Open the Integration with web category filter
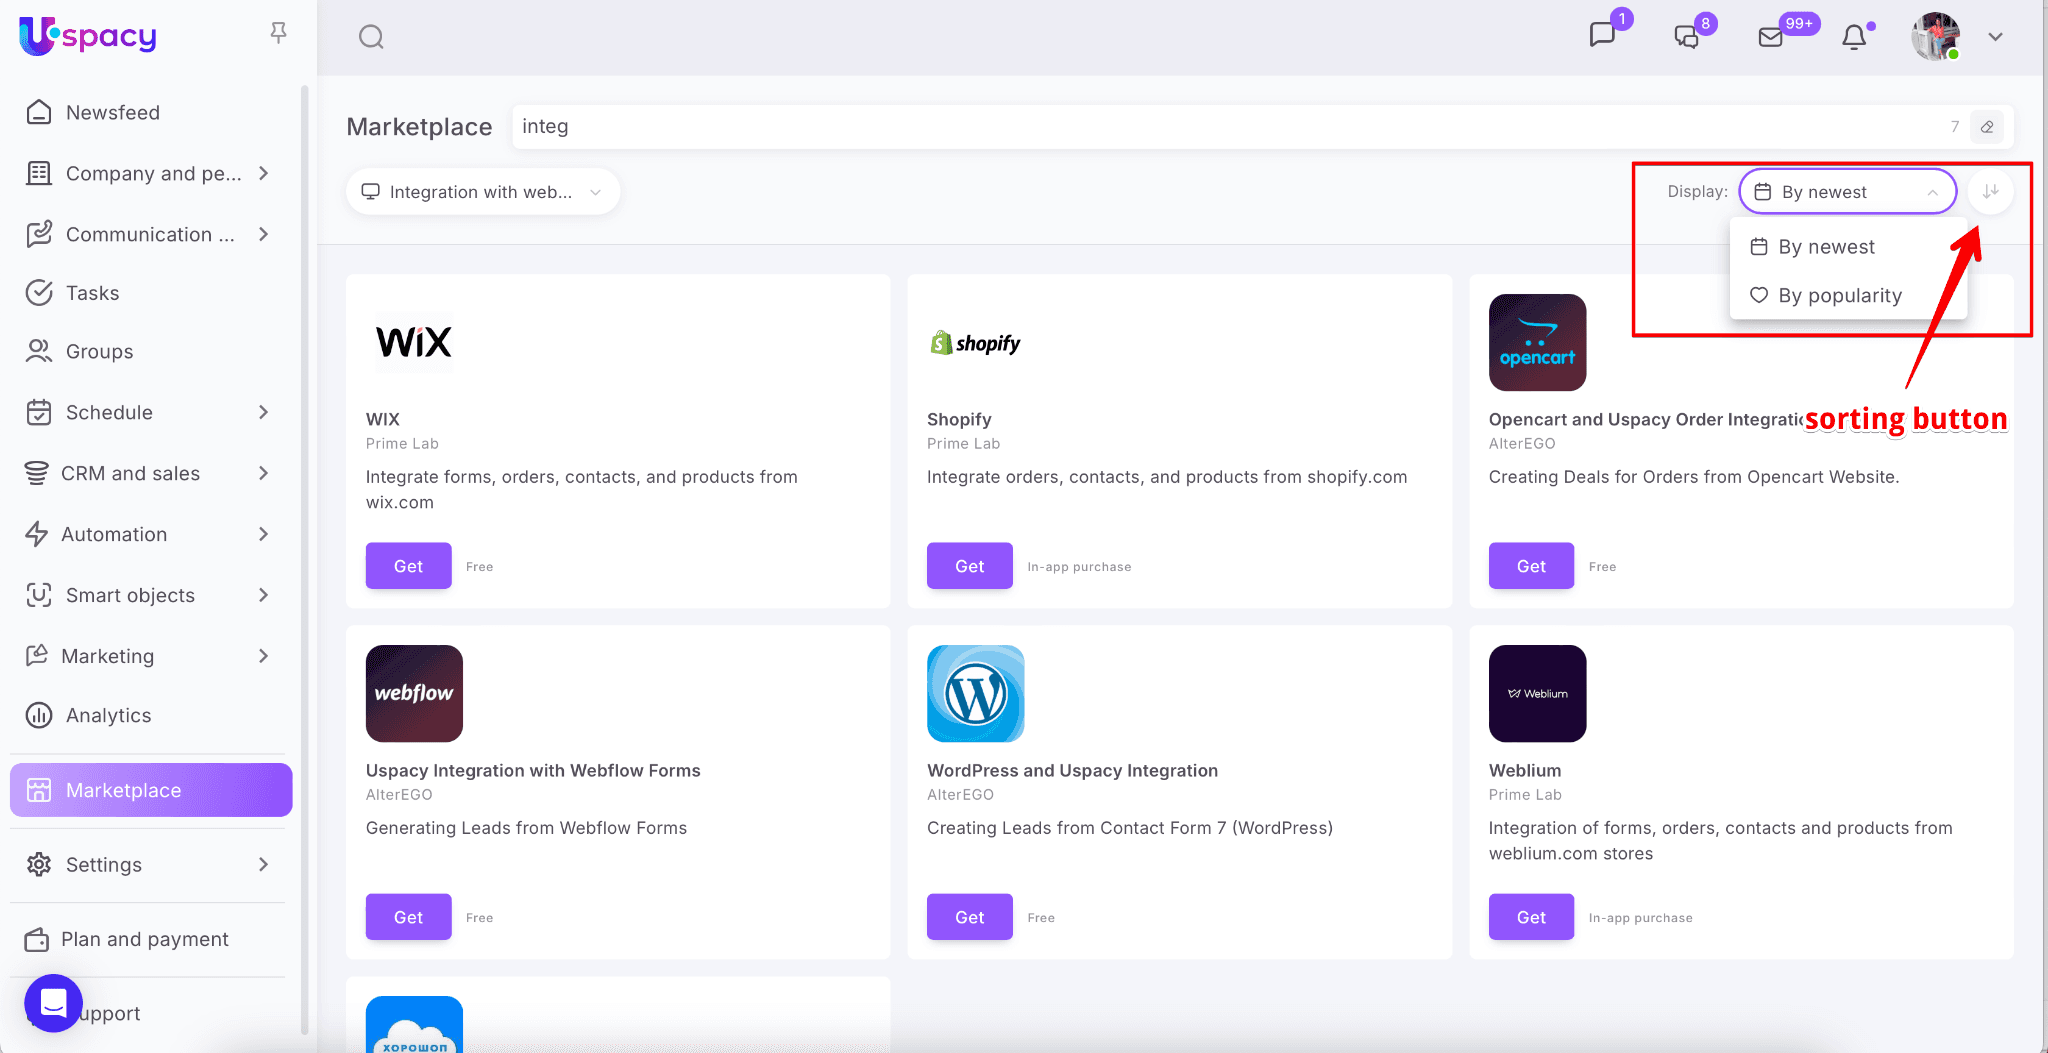 point(483,192)
